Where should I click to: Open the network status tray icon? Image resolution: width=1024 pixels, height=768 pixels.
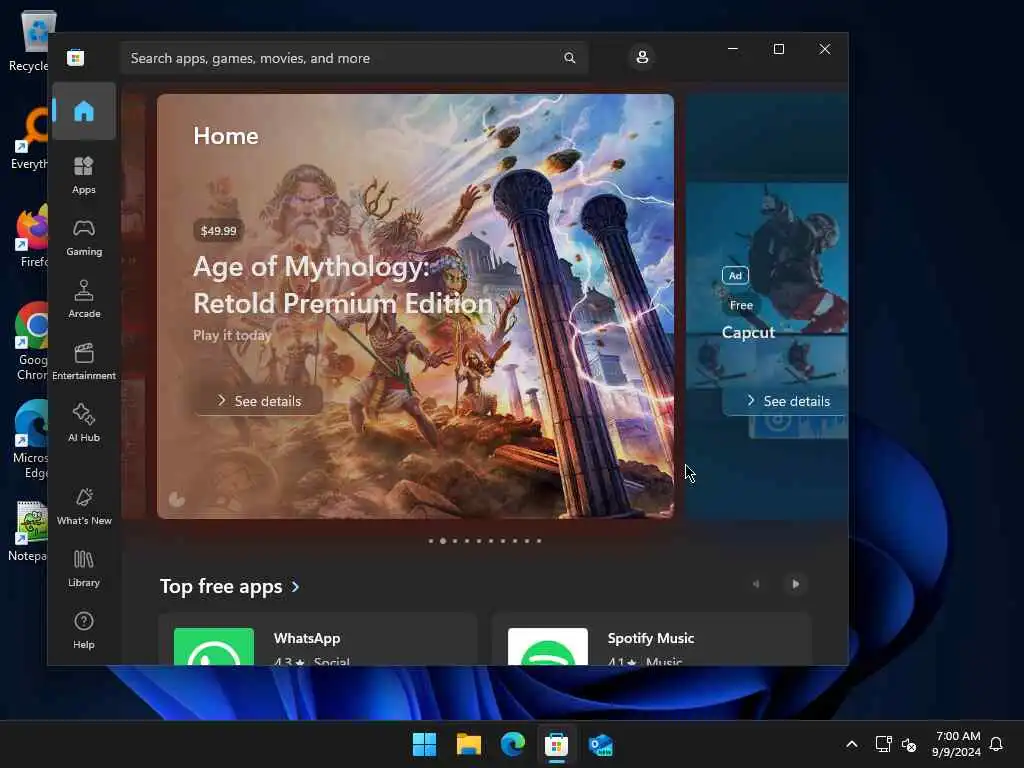883,744
